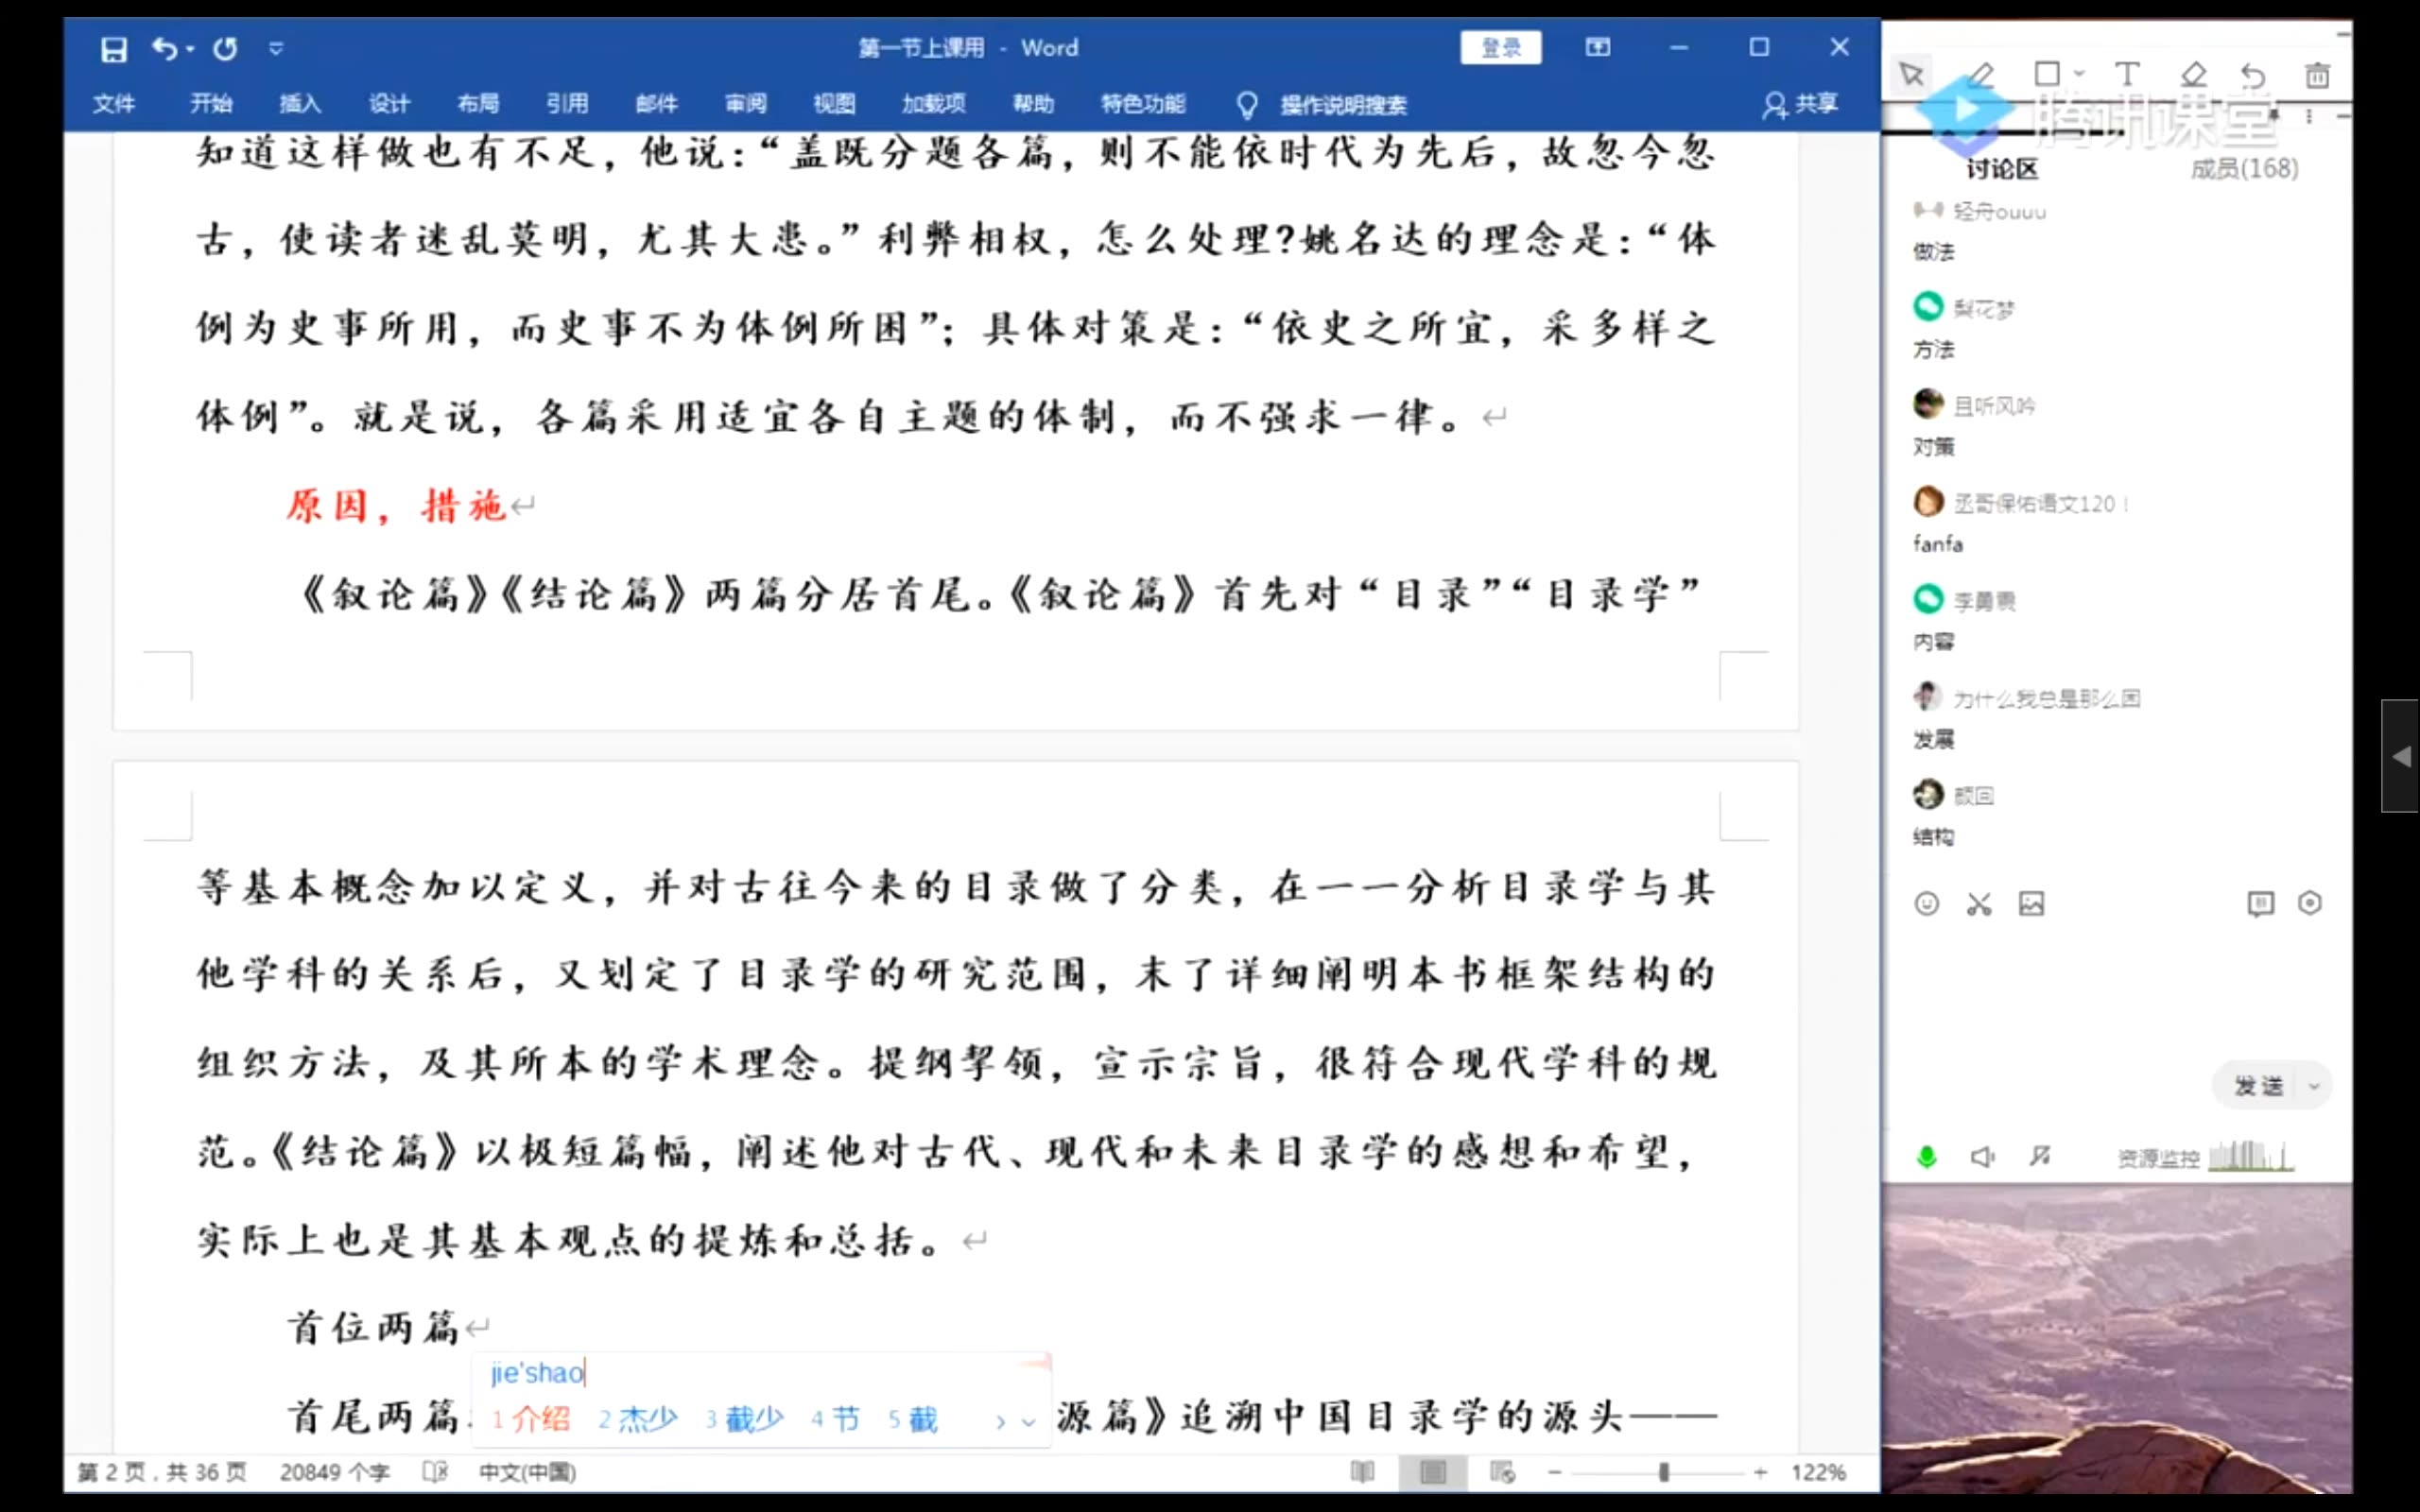Viewport: 2420px width, 1512px height.
Task: Choose IME candidate 3 截少
Action: tap(744, 1419)
